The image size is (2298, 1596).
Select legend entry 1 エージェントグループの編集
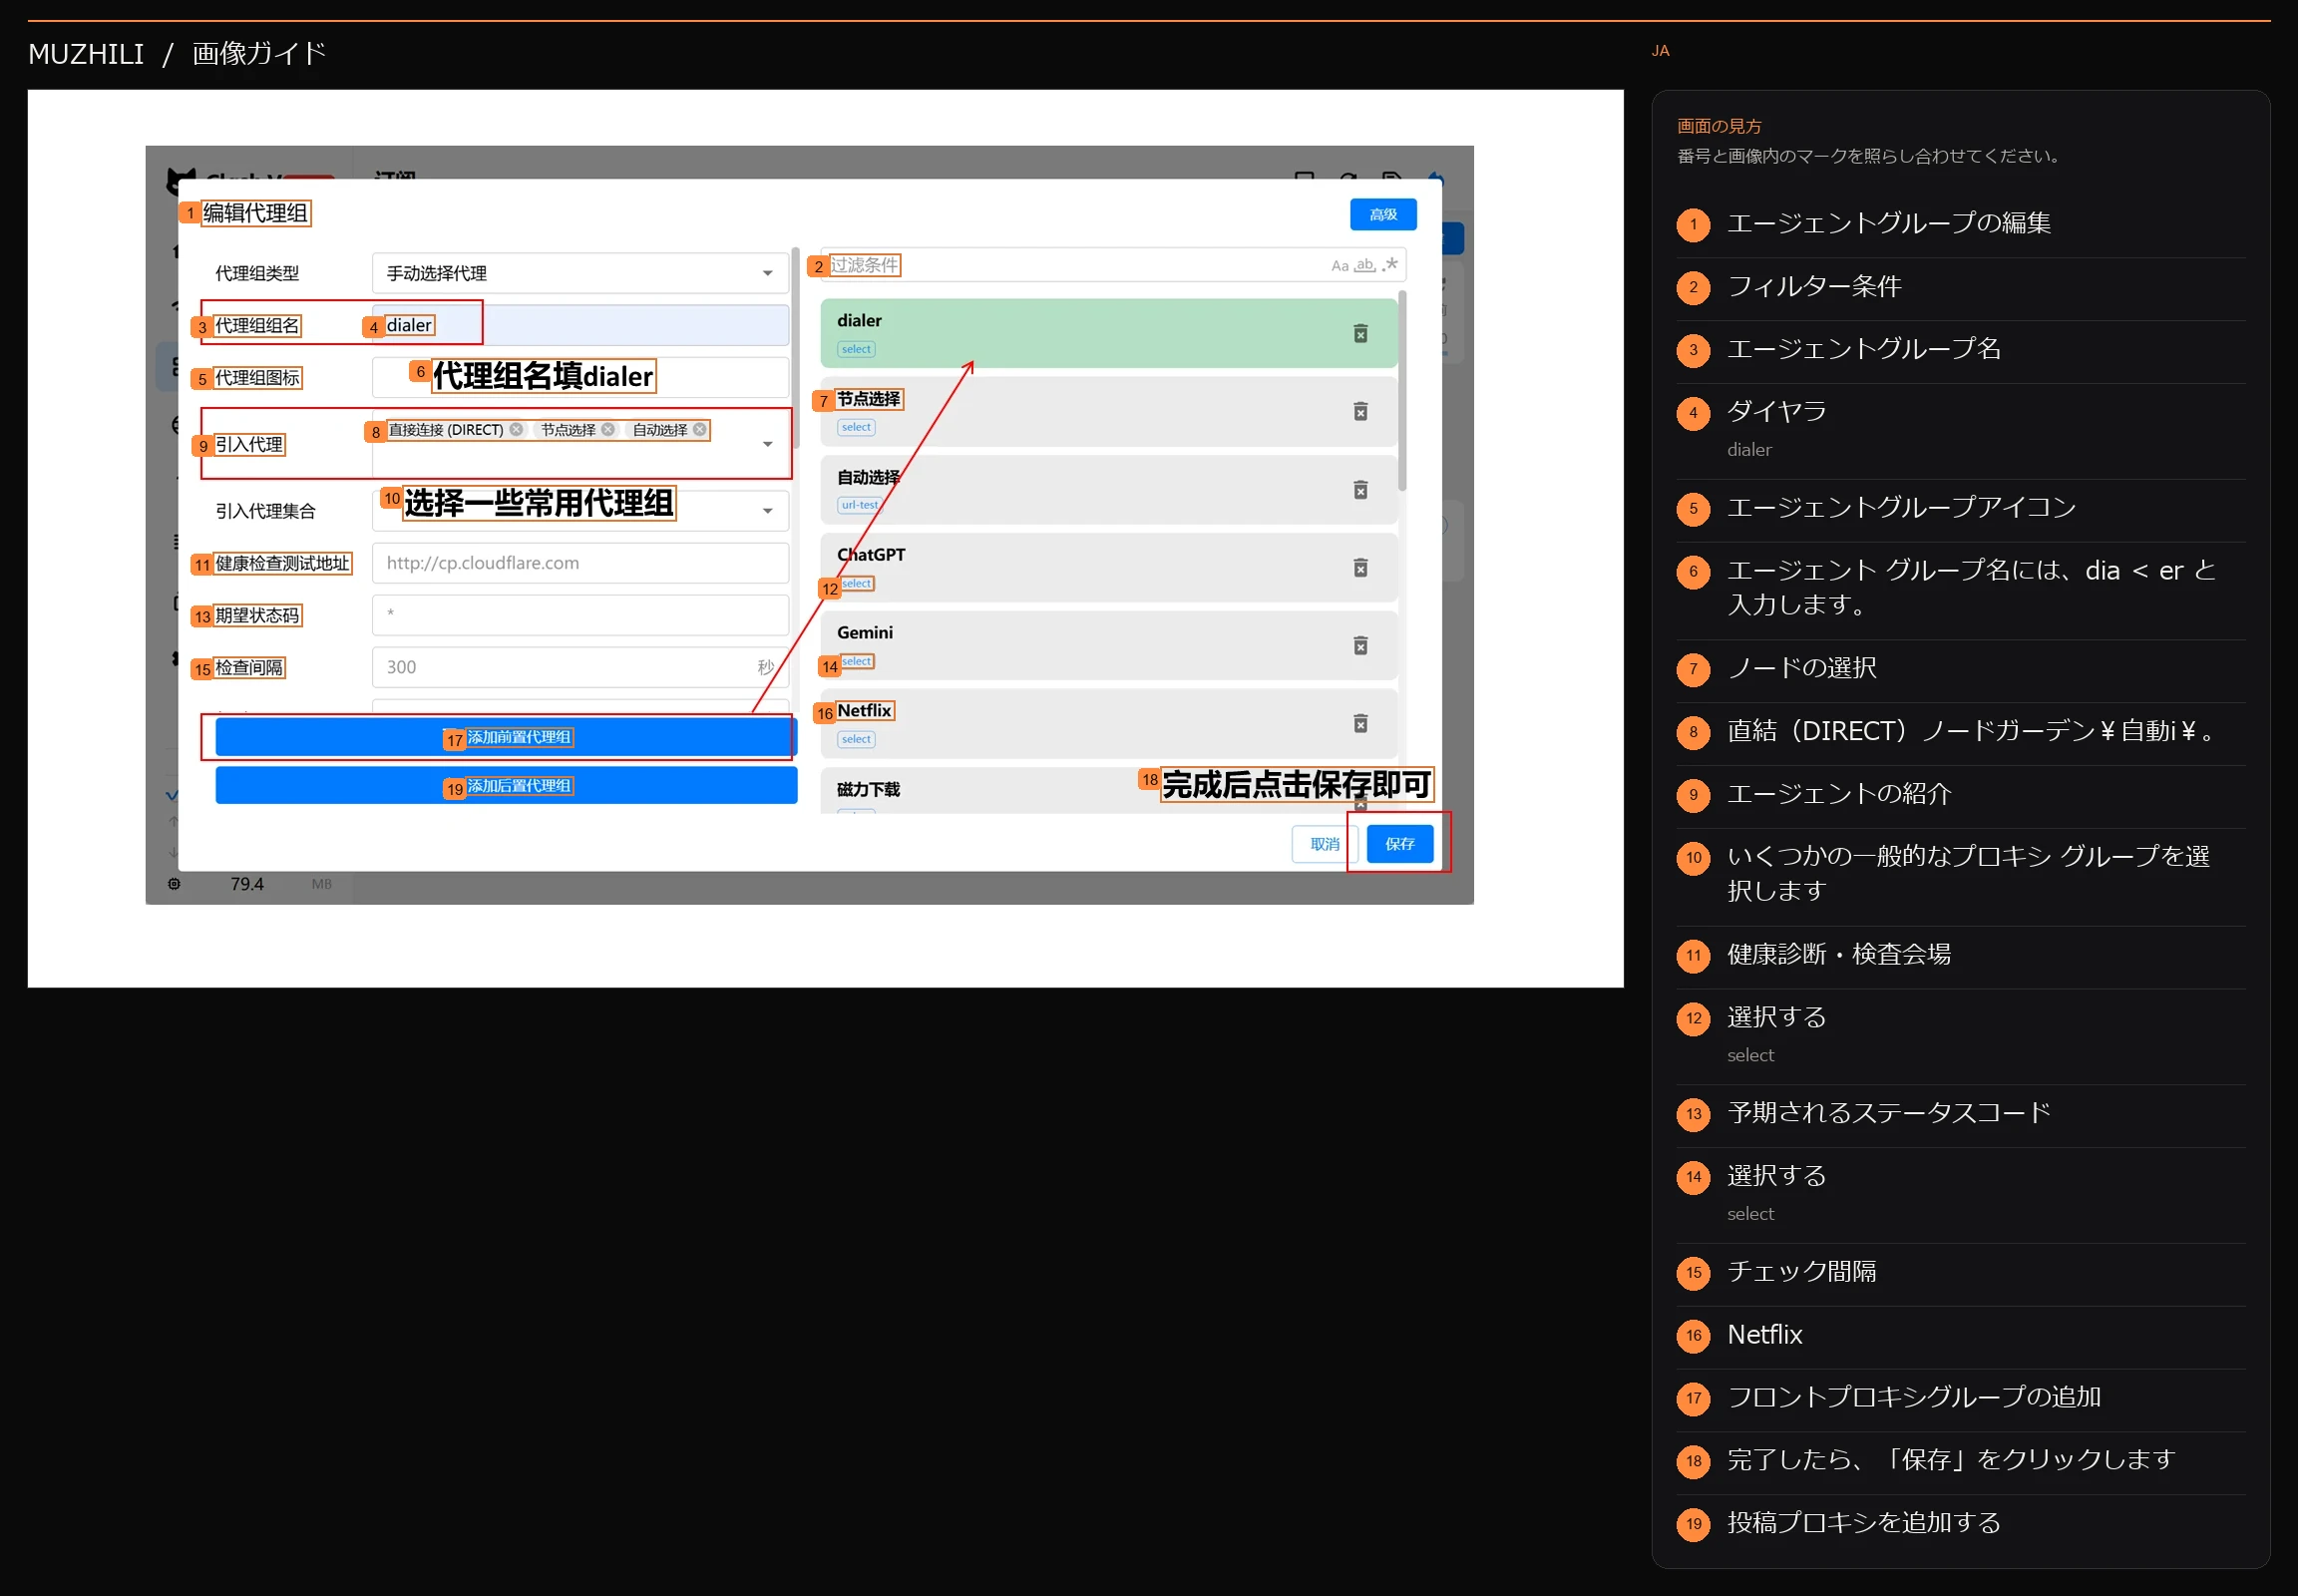click(1960, 224)
